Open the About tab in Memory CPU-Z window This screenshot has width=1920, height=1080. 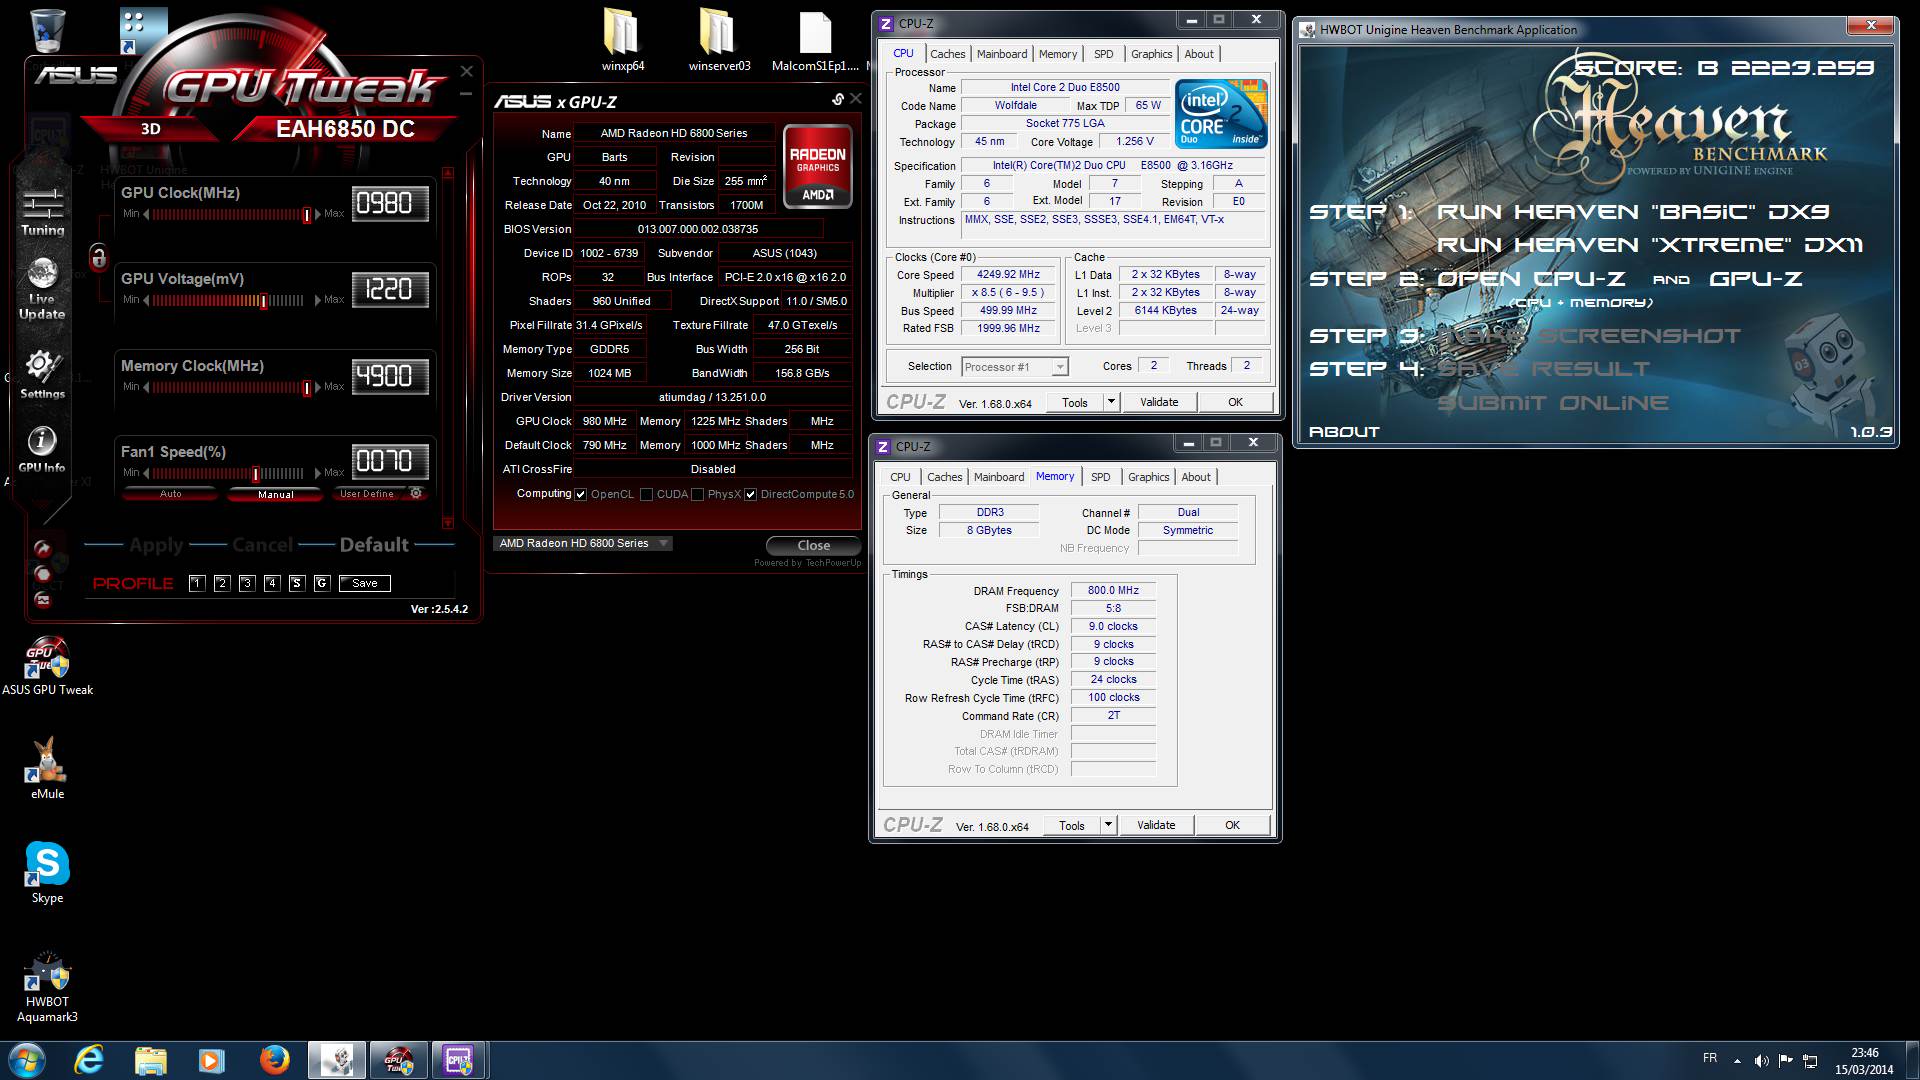1195,477
